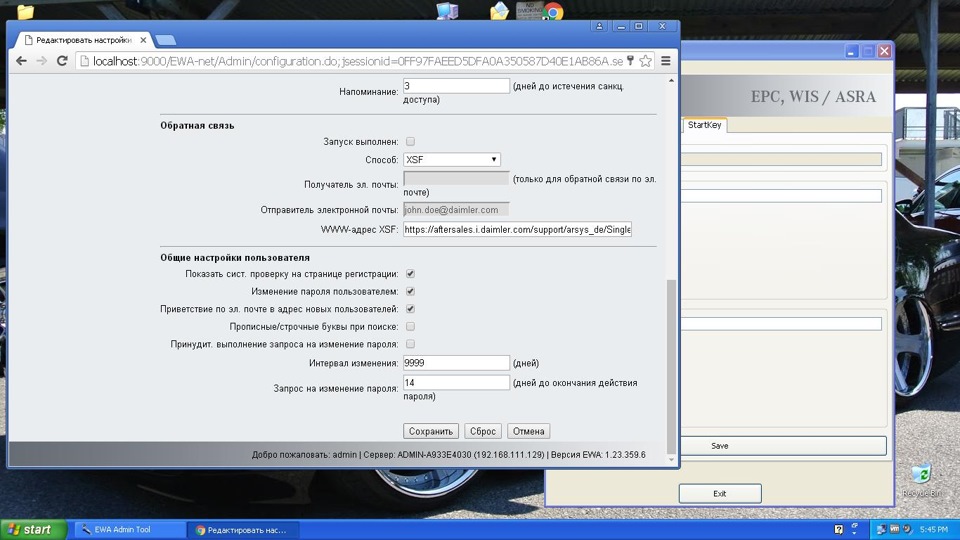
Task: Open the network computer desktop icon
Action: (x=447, y=11)
